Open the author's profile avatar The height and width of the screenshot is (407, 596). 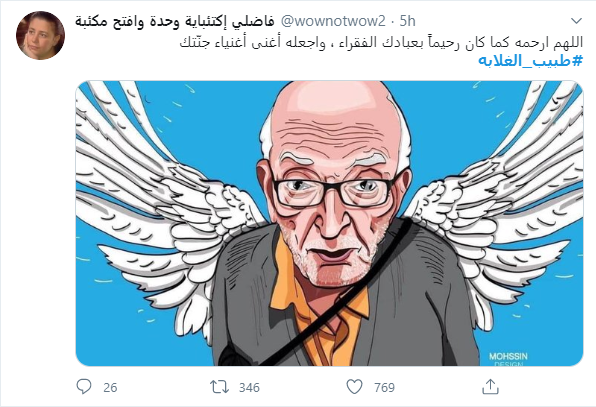click(40, 35)
